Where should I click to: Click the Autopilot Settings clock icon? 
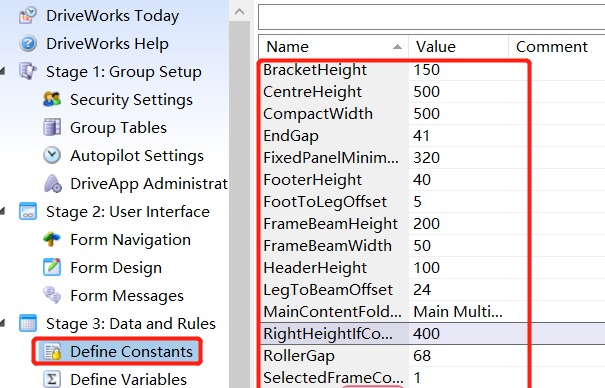click(52, 155)
